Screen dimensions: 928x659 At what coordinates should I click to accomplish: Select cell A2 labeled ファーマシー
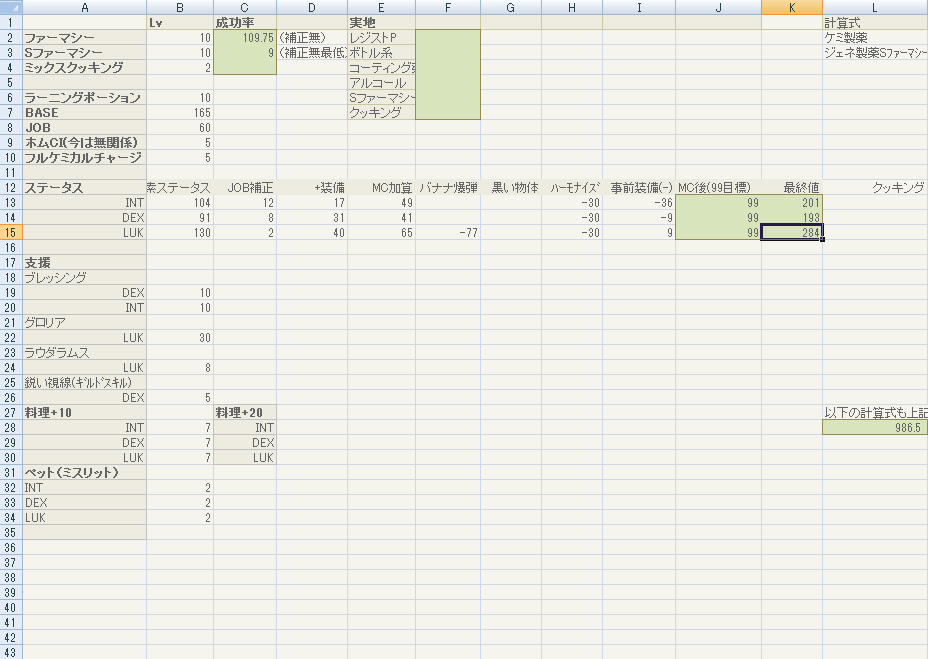coord(85,37)
